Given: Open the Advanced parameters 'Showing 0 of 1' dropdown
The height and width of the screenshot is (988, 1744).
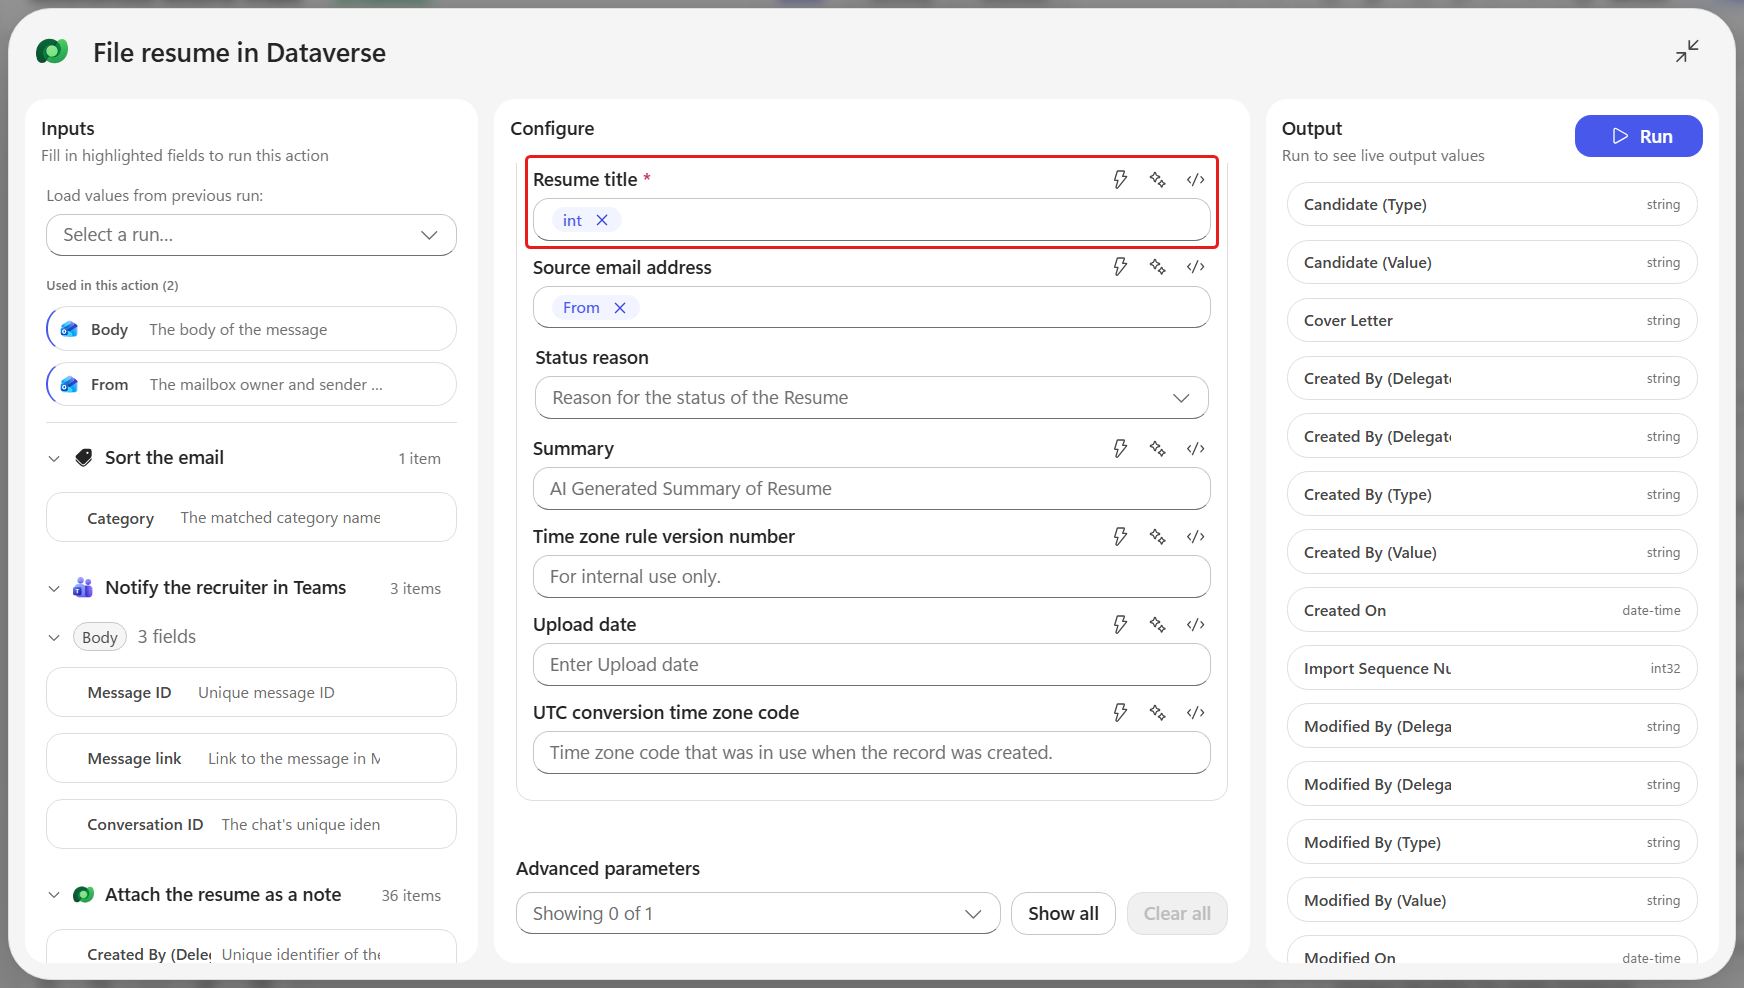Looking at the screenshot, I should [758, 913].
